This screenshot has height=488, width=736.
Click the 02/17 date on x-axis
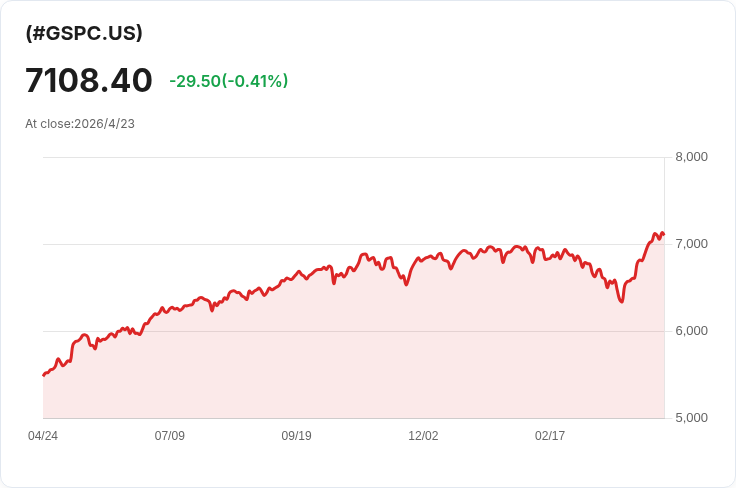point(550,436)
